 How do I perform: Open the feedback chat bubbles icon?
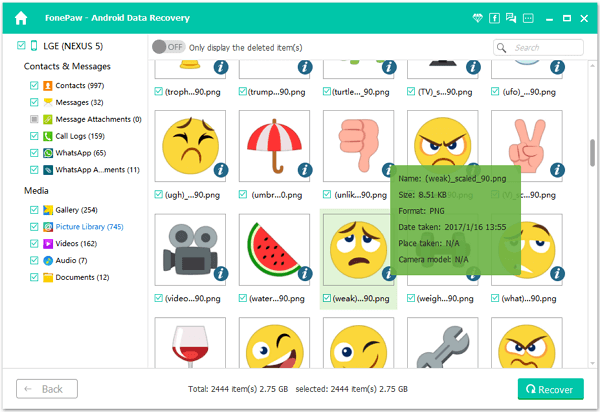click(511, 18)
